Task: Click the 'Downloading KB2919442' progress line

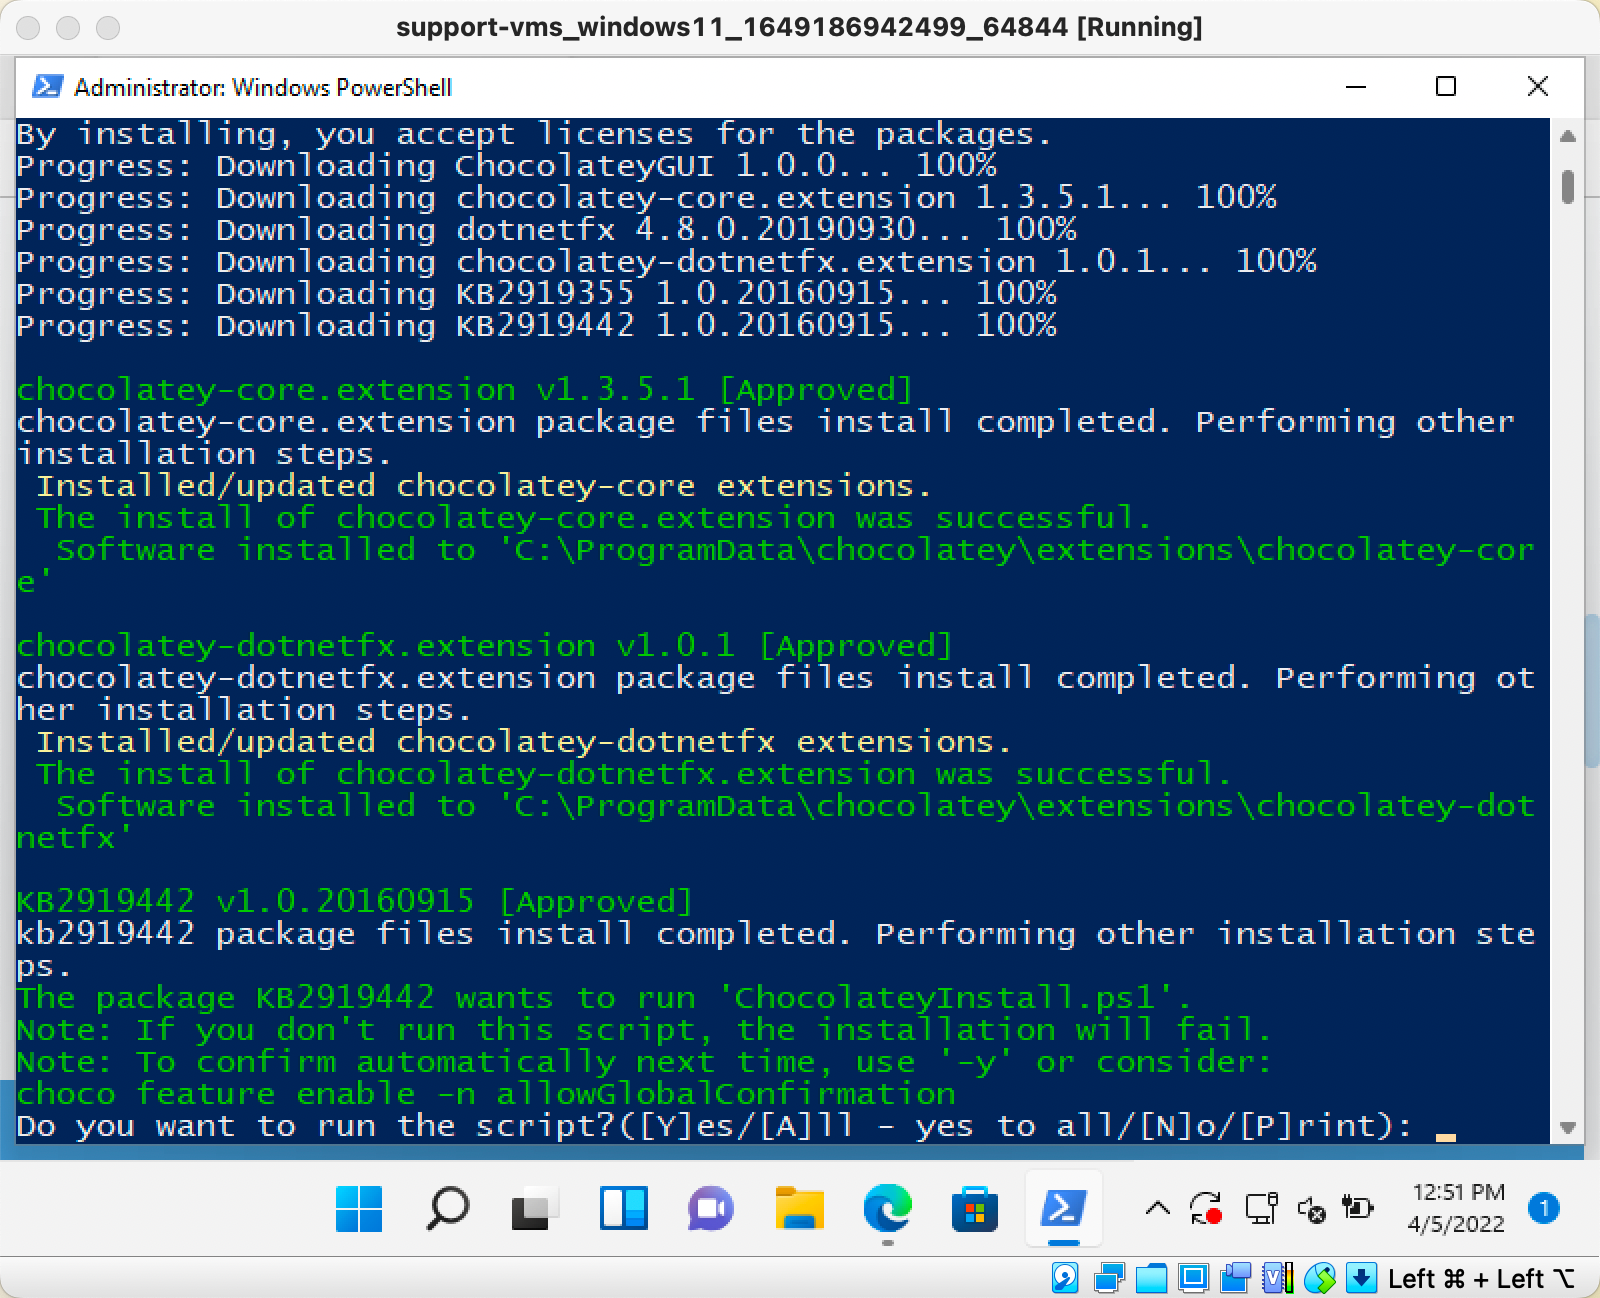Action: (536, 326)
